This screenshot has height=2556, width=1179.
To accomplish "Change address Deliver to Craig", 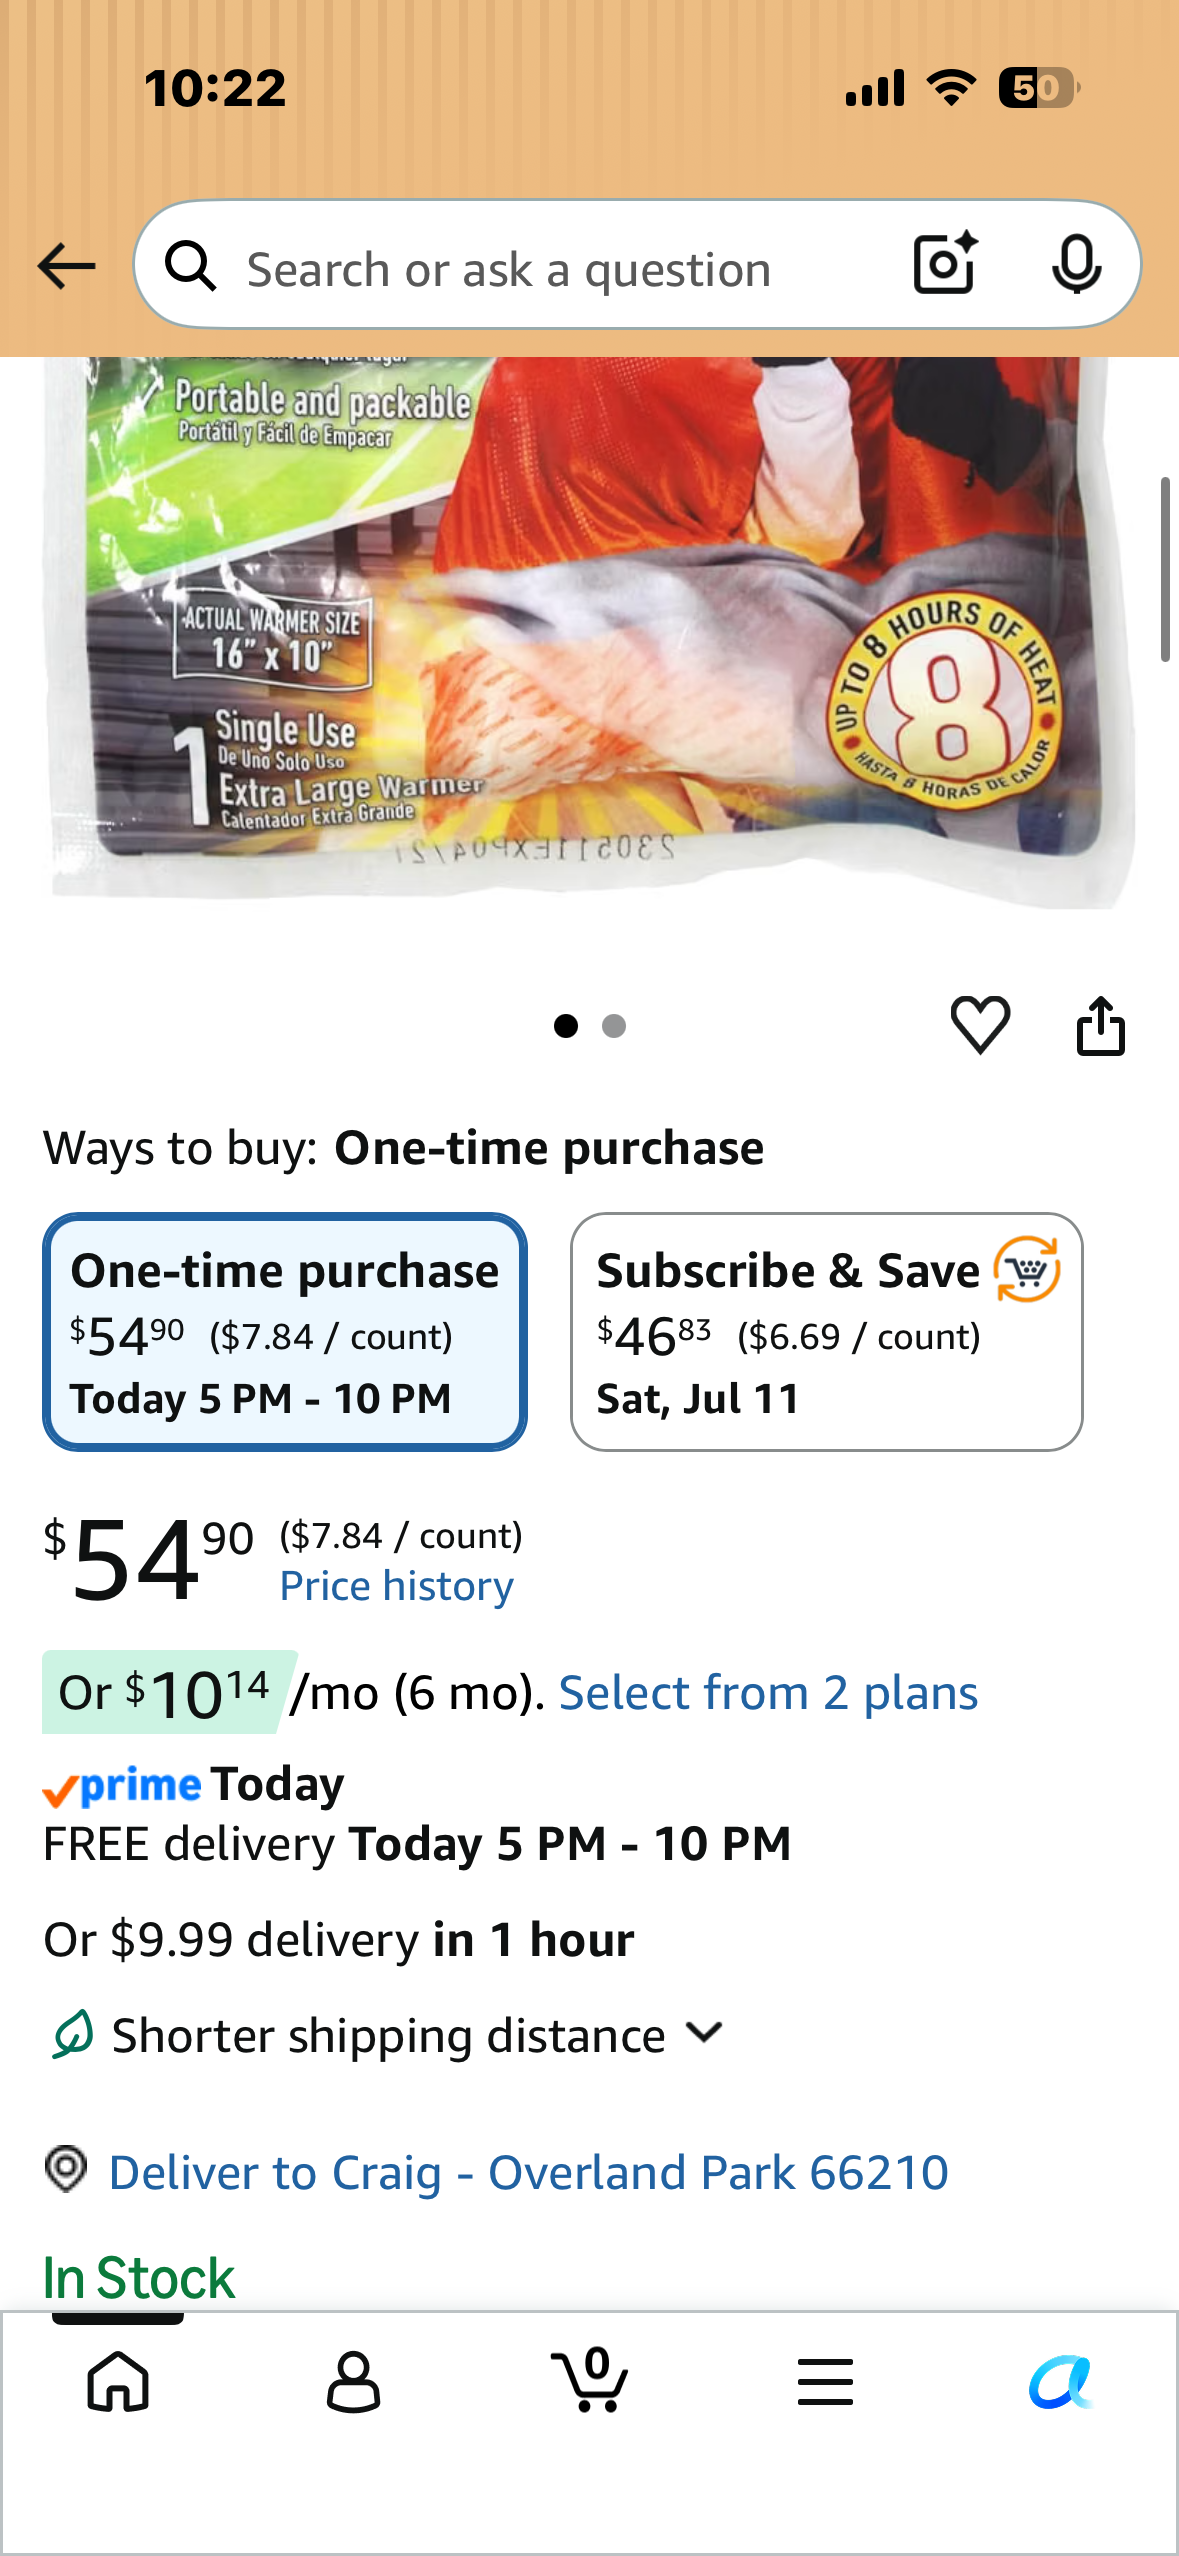I will (x=528, y=2172).
